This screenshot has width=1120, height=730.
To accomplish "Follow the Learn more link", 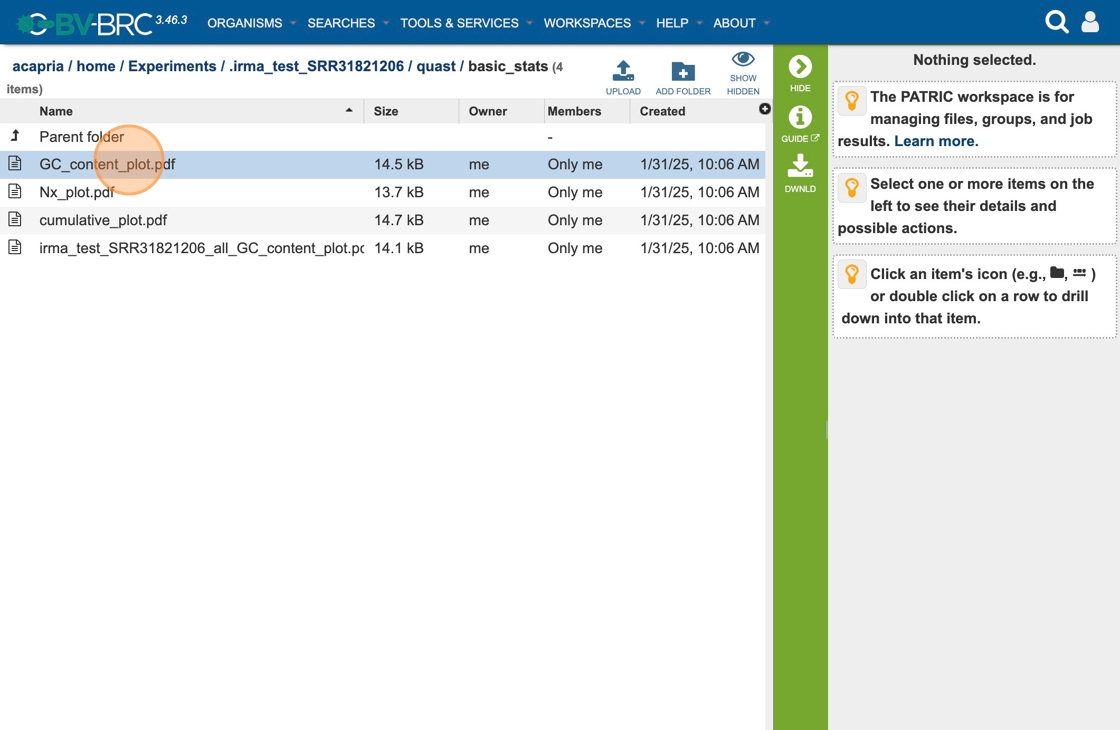I will (x=936, y=141).
